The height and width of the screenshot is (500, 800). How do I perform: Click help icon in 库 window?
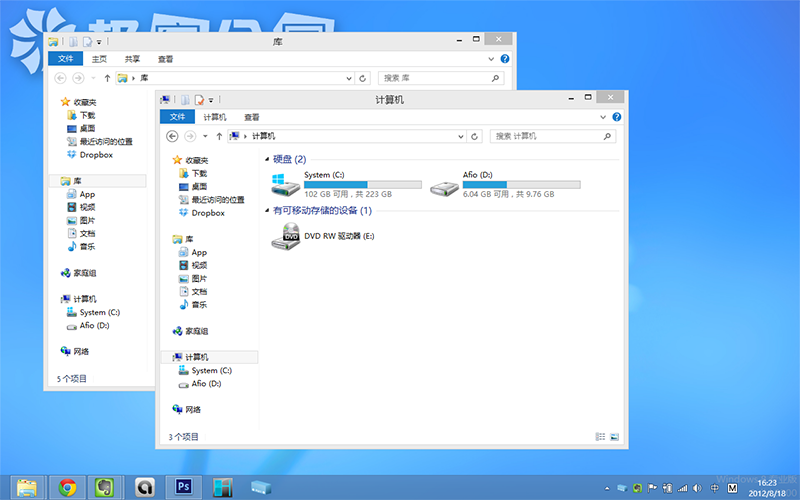click(x=505, y=59)
